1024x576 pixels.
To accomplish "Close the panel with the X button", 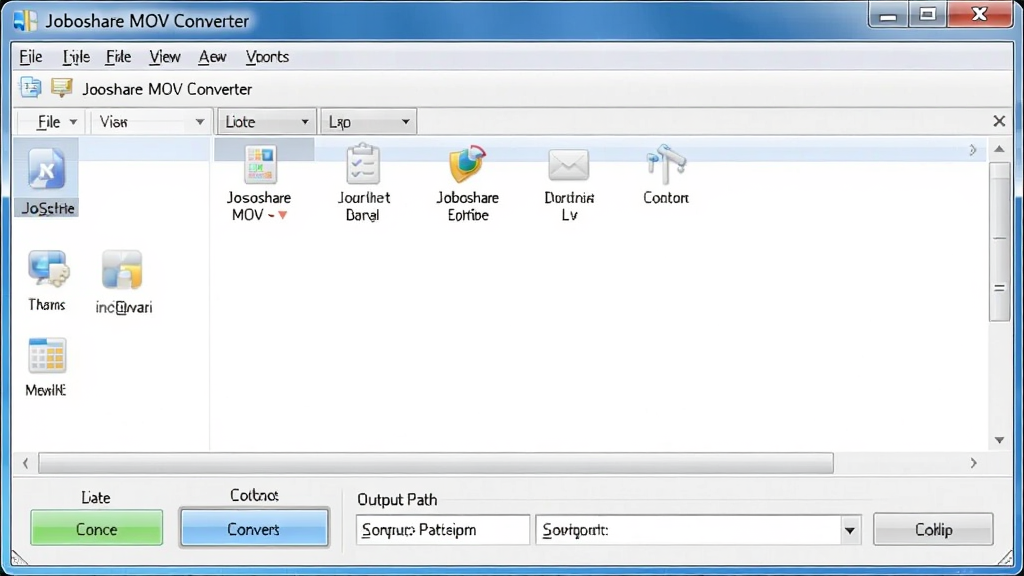I will click(x=999, y=121).
